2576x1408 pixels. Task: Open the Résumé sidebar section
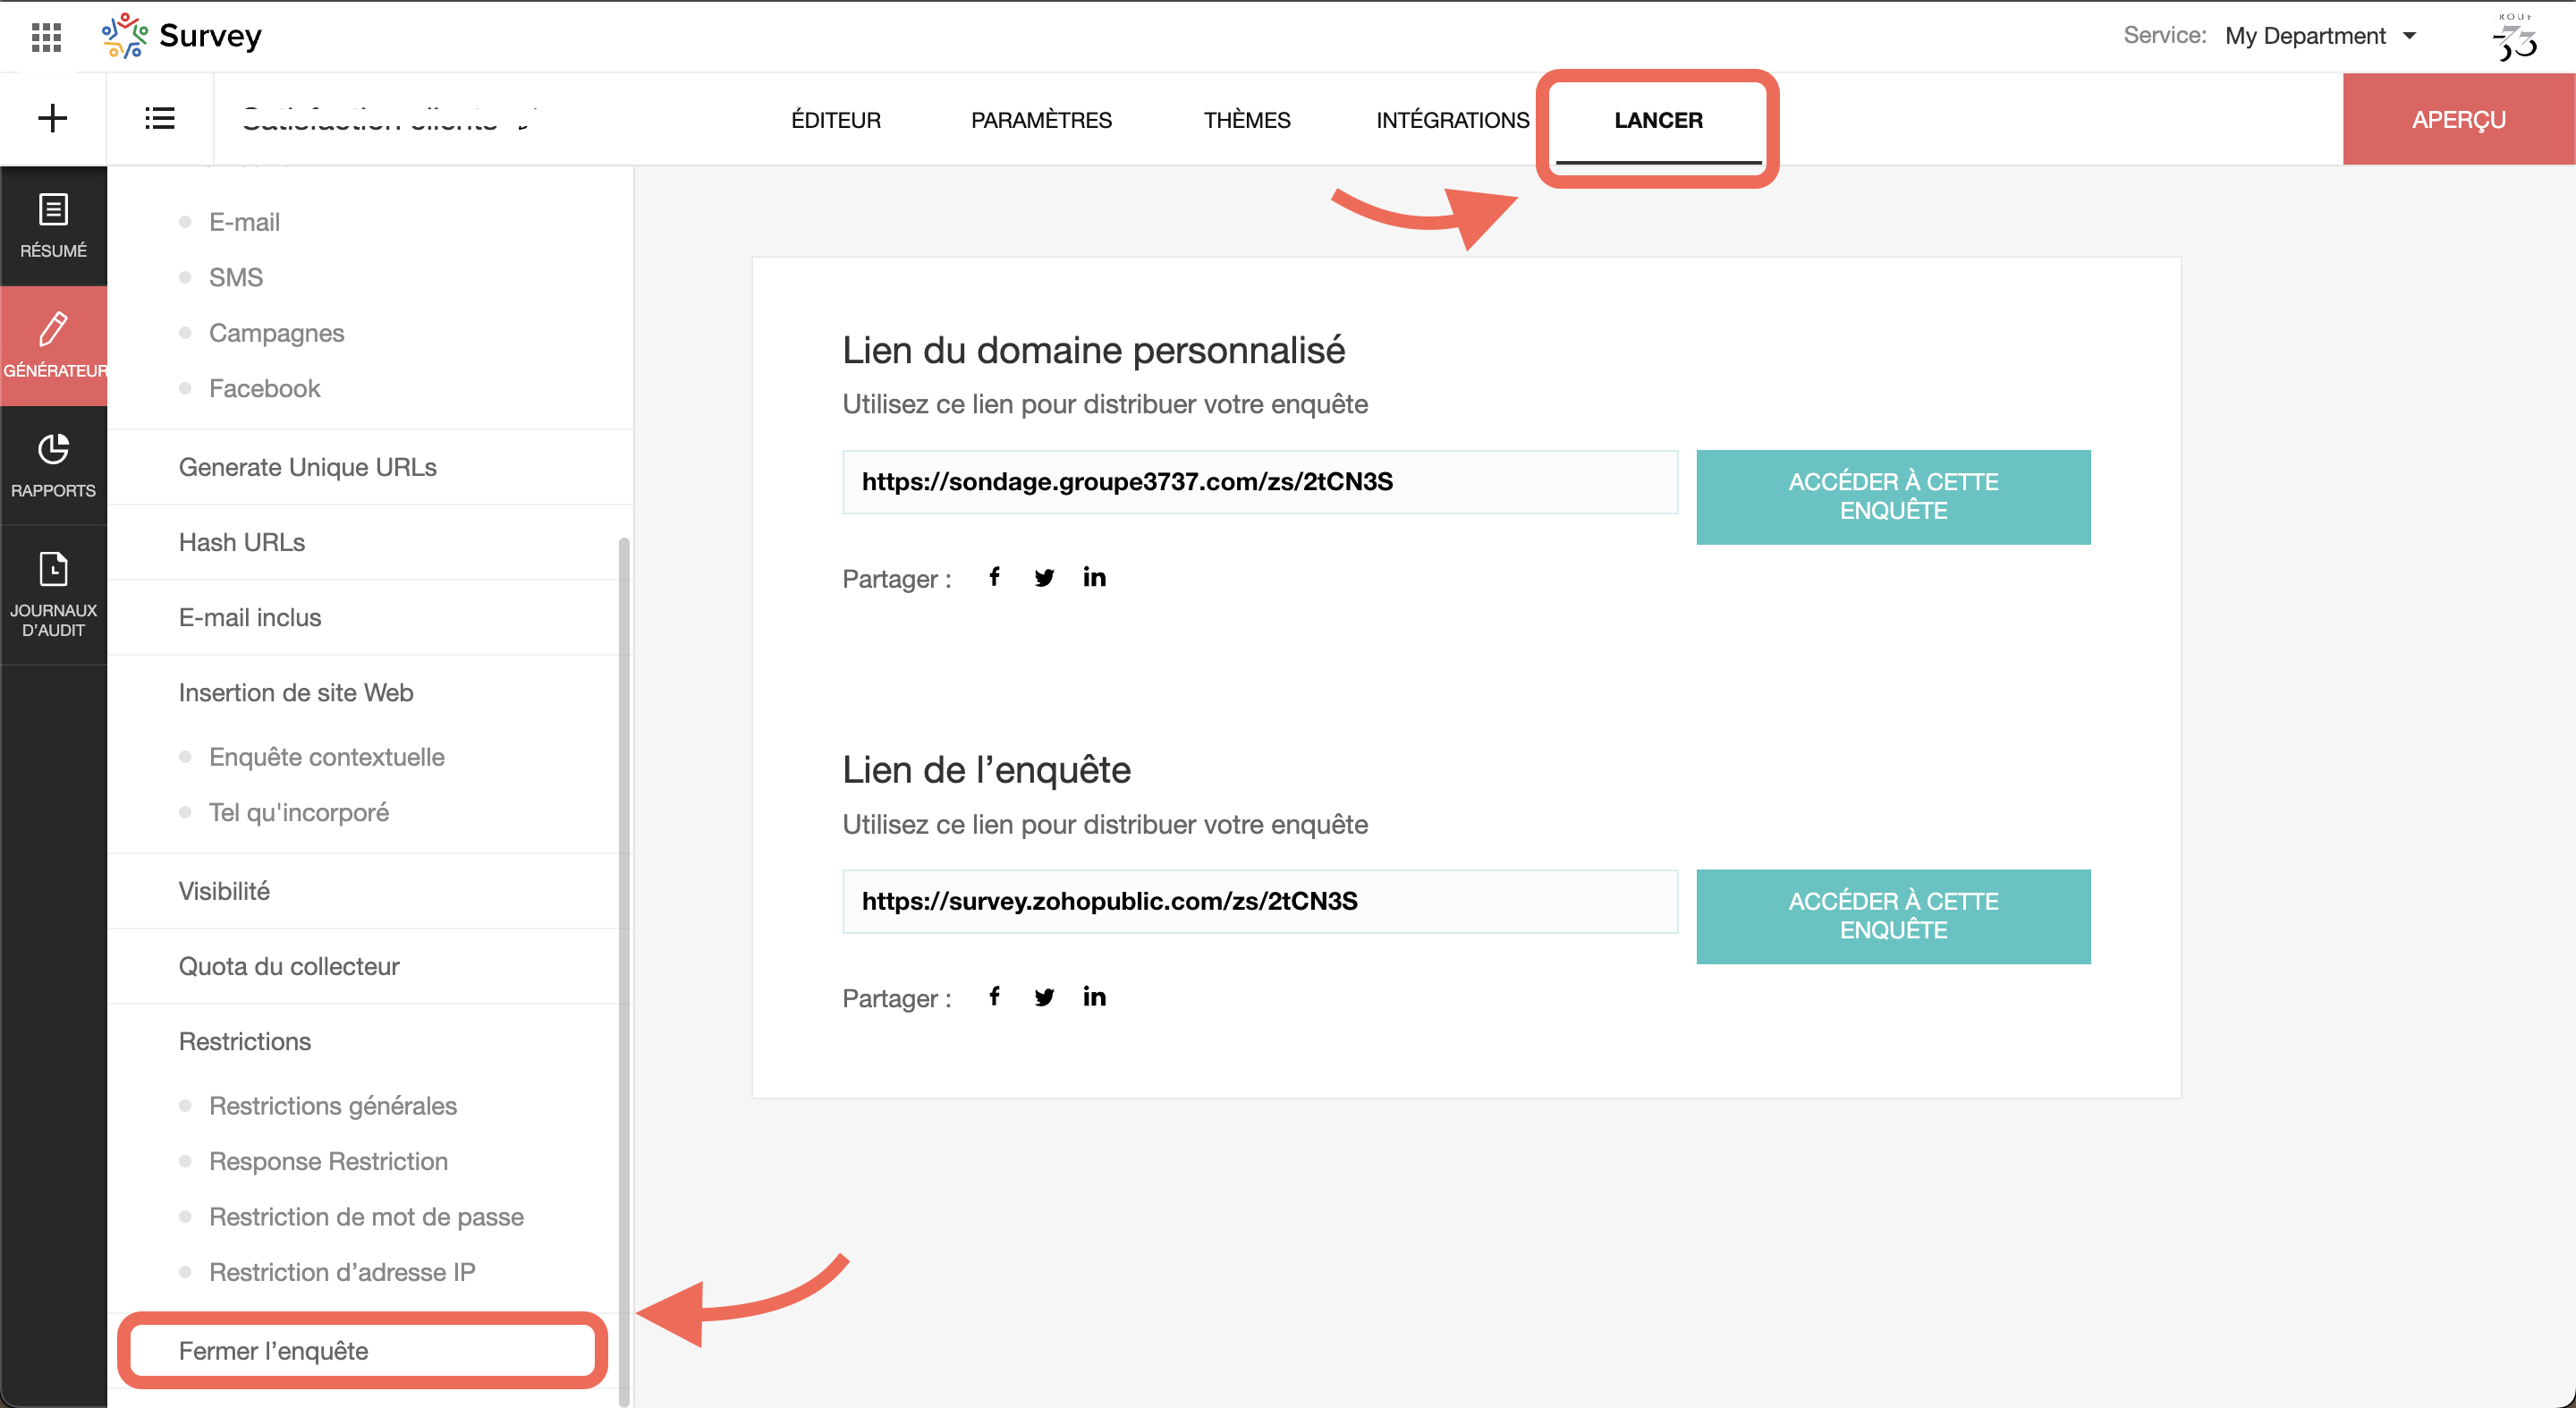click(53, 226)
